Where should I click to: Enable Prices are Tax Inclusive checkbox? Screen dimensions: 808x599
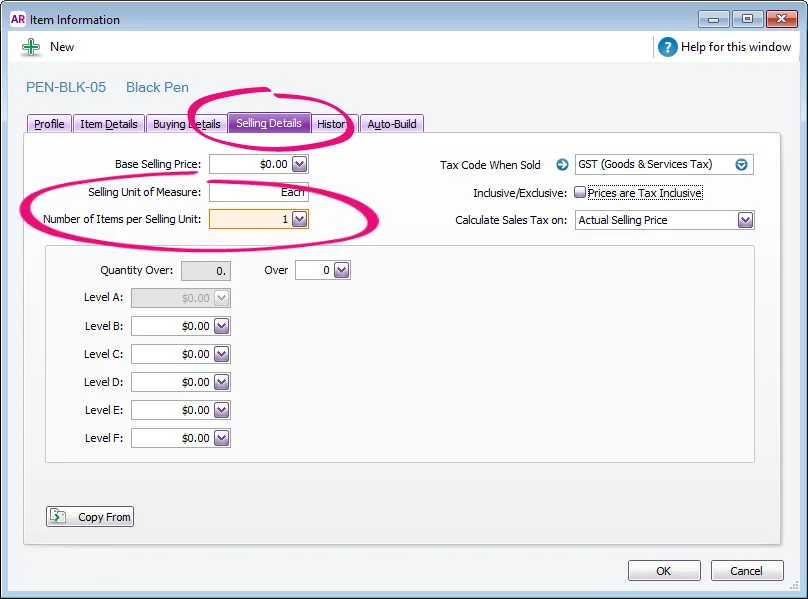pos(580,192)
